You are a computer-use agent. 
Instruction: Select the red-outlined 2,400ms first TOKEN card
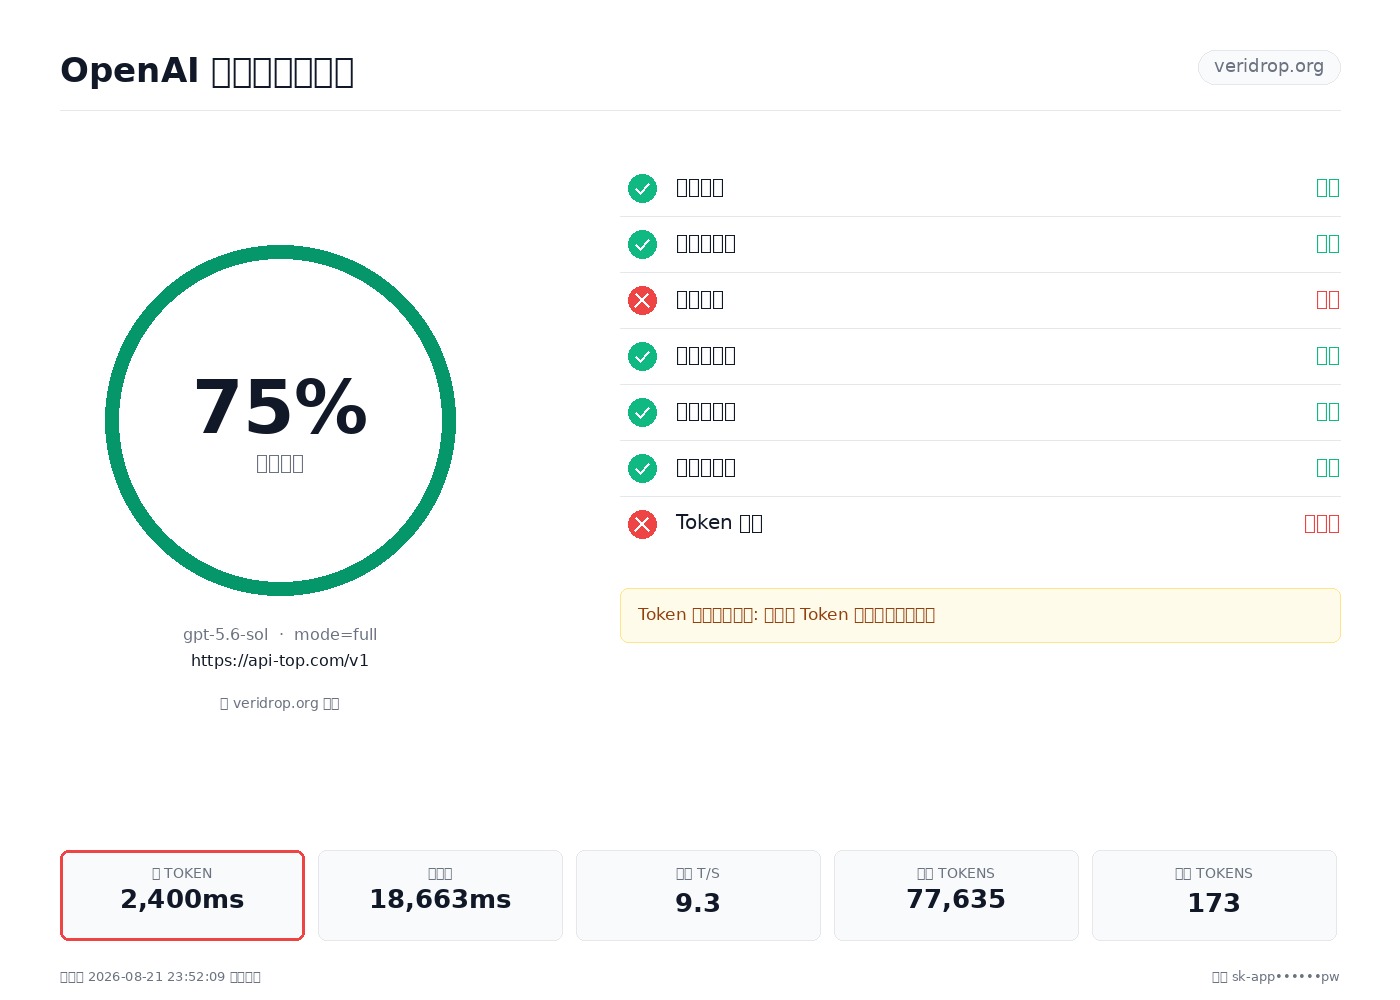(x=182, y=895)
